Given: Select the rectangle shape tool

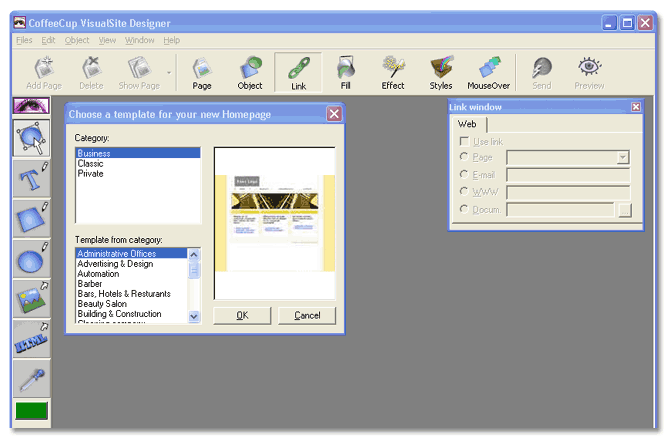Looking at the screenshot, I should point(32,218).
